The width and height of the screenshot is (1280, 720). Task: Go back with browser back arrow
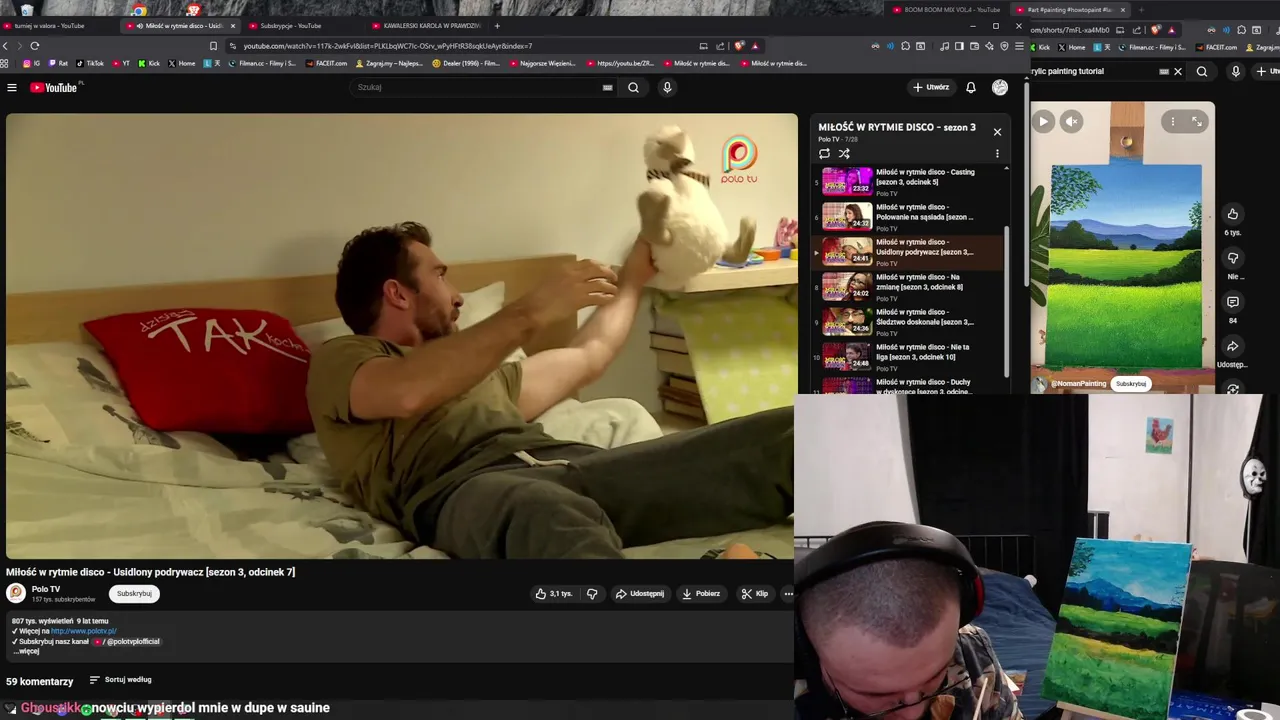[x=6, y=46]
